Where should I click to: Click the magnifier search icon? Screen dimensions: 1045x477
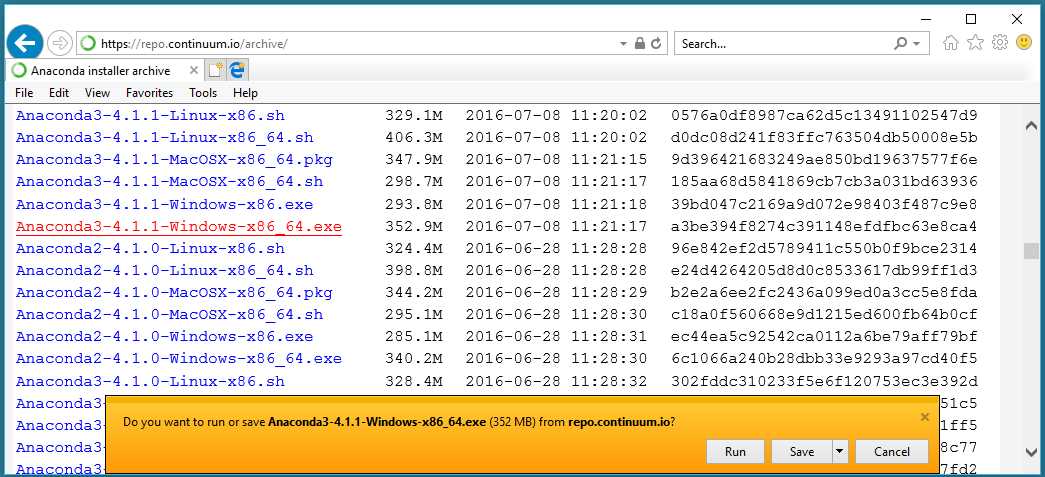tap(900, 43)
